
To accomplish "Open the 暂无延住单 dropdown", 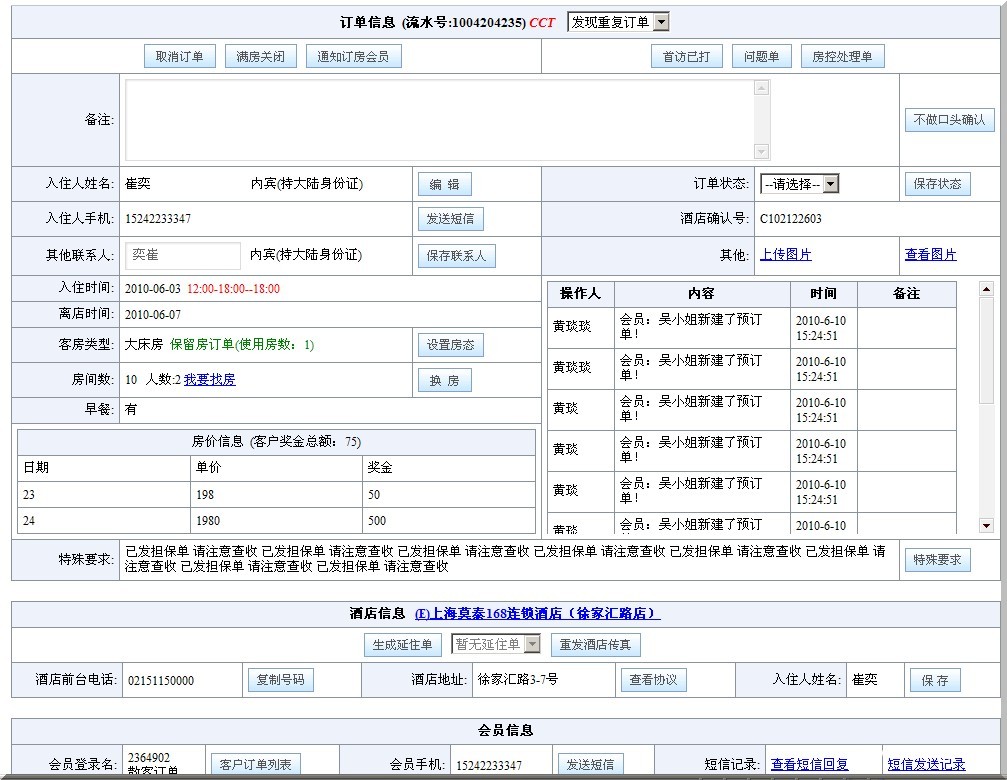I will point(496,644).
